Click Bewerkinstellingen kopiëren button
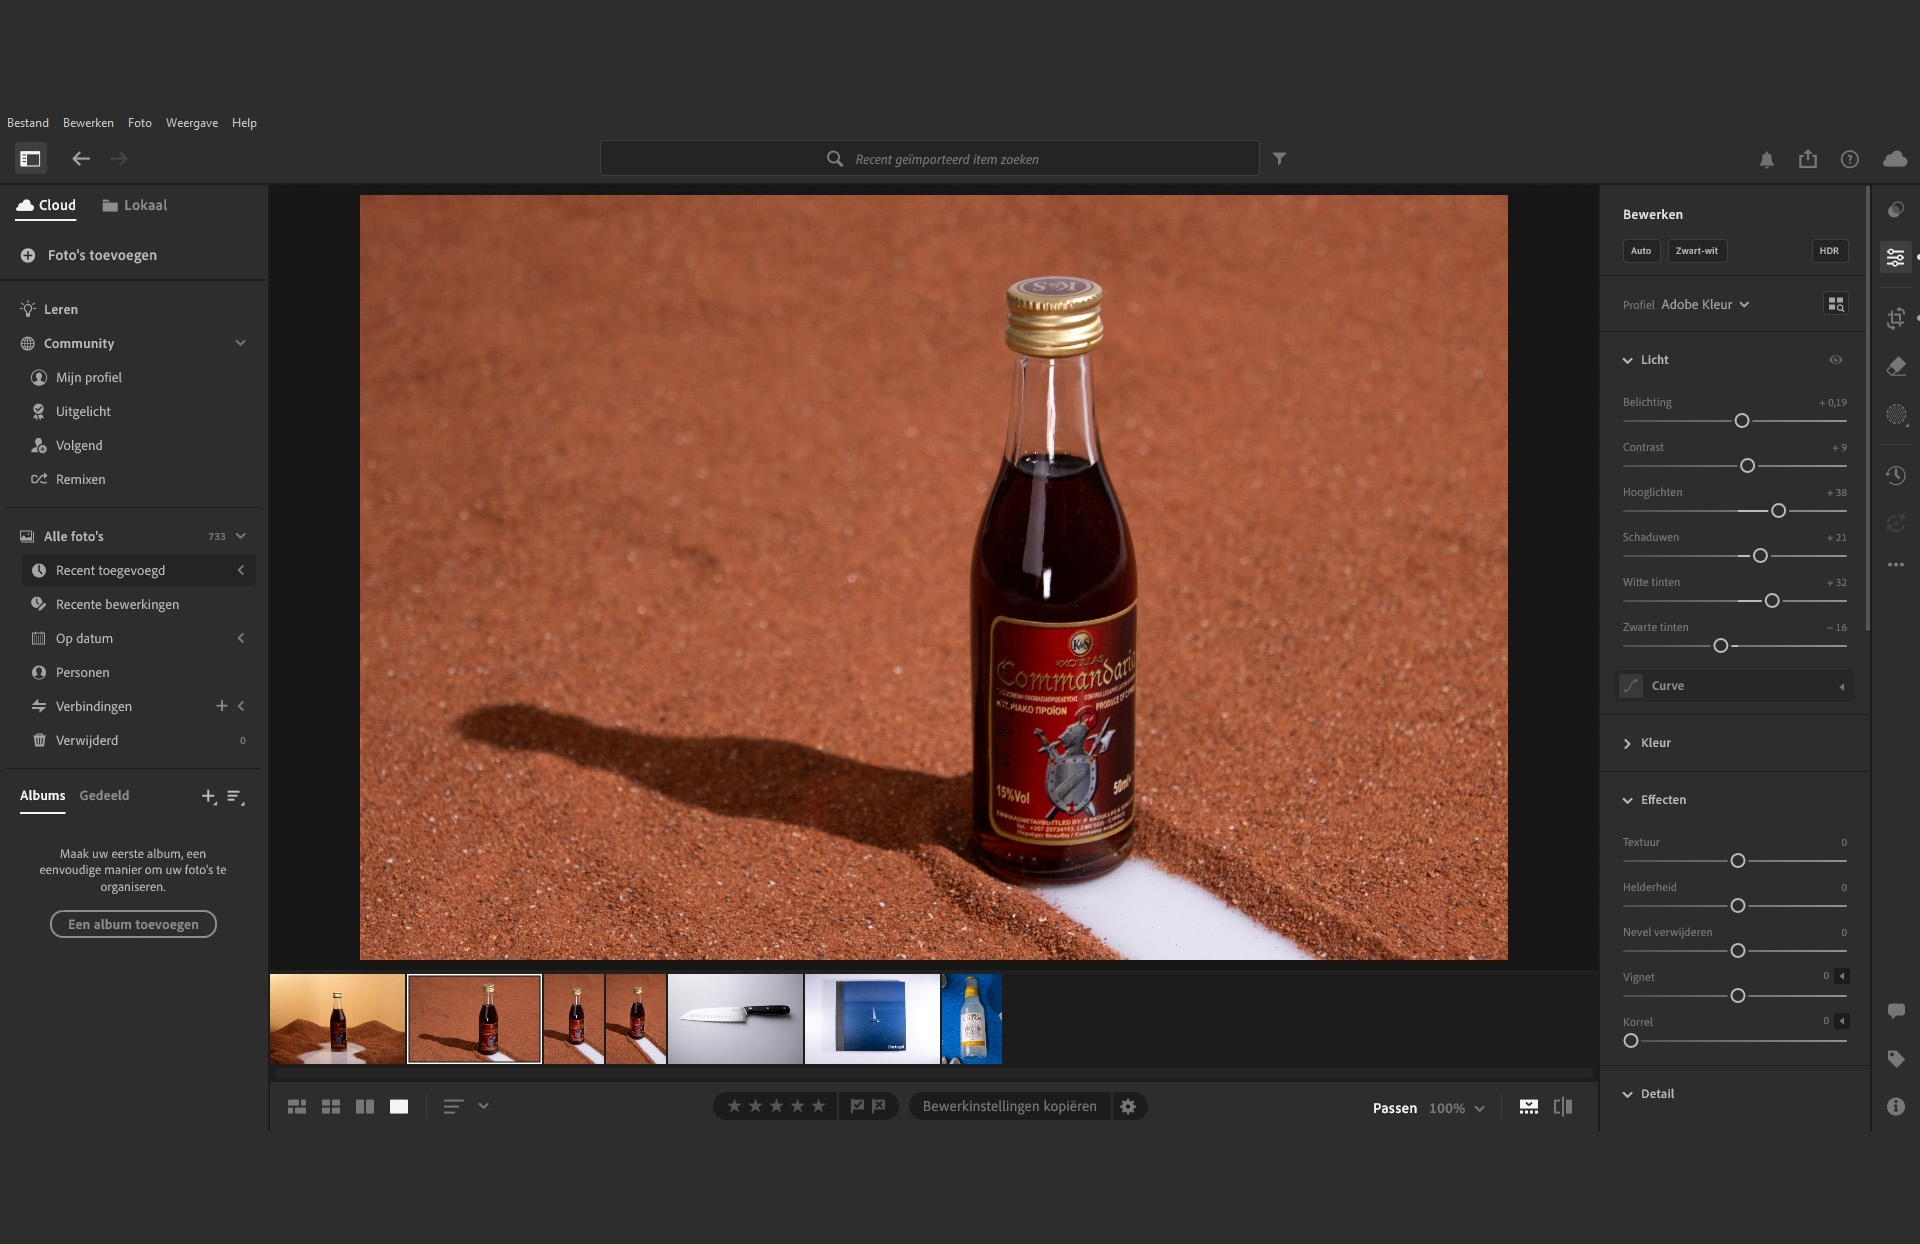The width and height of the screenshot is (1920, 1244). [x=1009, y=1106]
